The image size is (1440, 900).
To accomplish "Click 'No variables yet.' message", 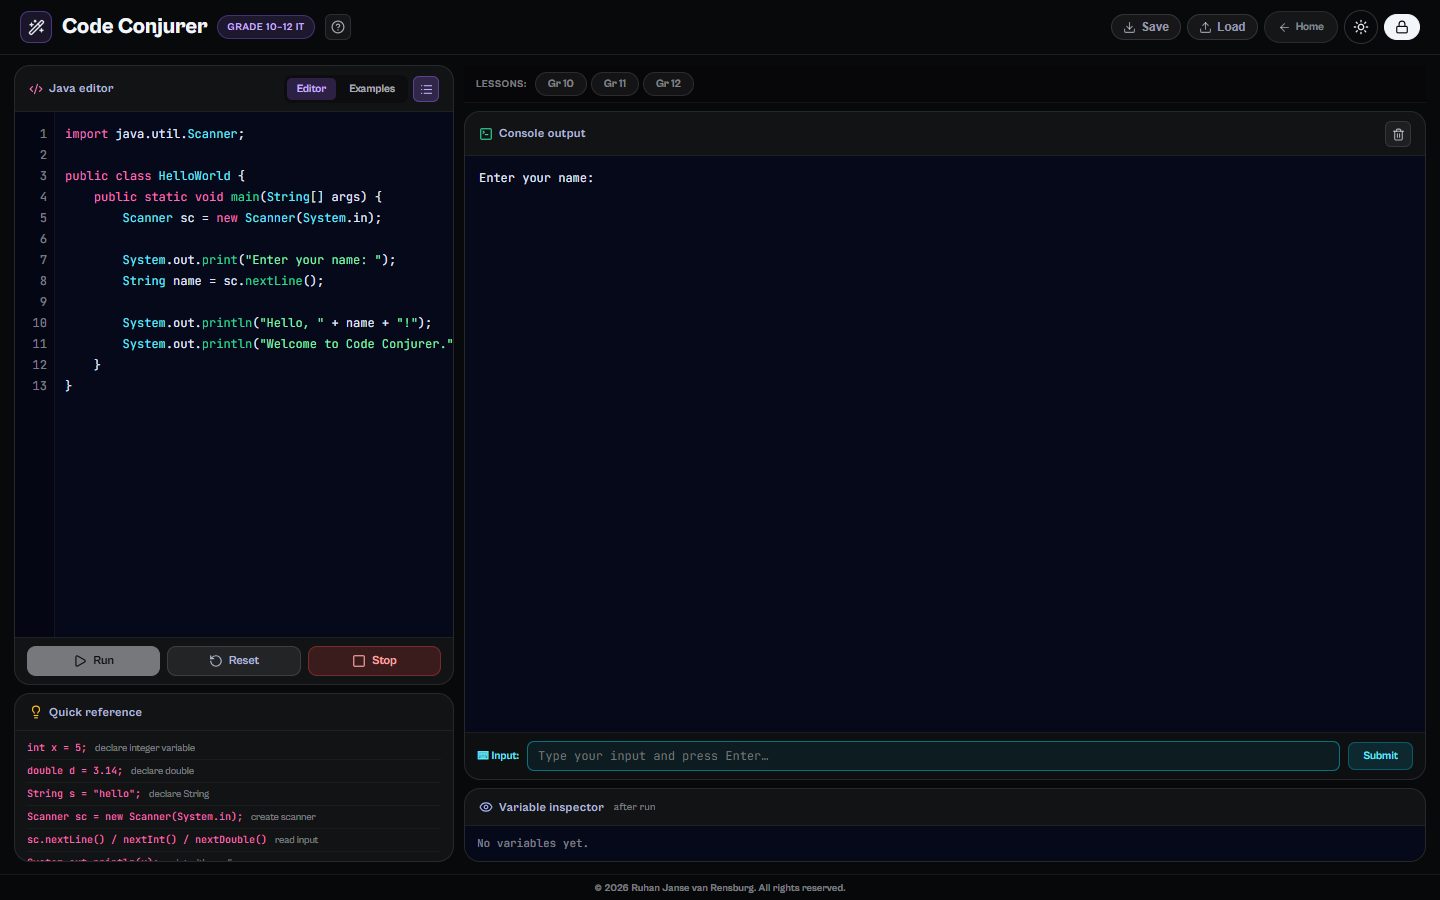I will pos(533,844).
